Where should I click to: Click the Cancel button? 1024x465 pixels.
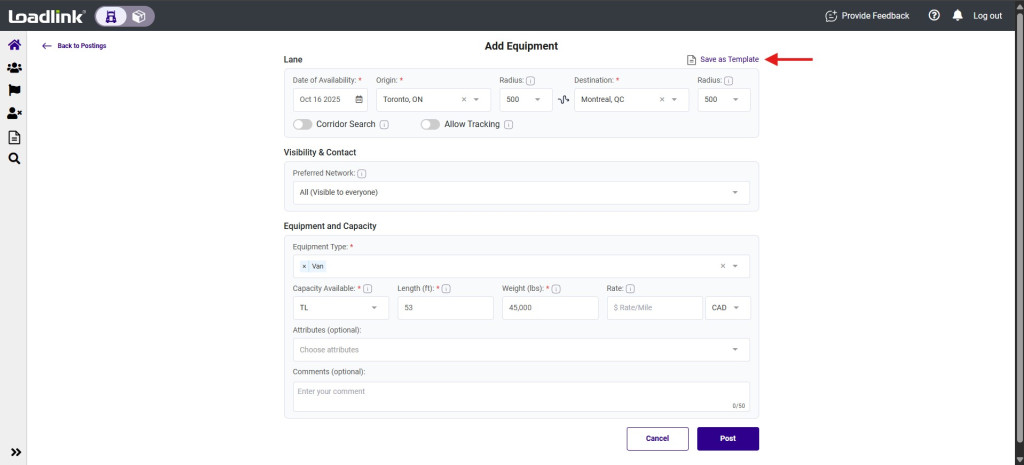[x=657, y=438]
